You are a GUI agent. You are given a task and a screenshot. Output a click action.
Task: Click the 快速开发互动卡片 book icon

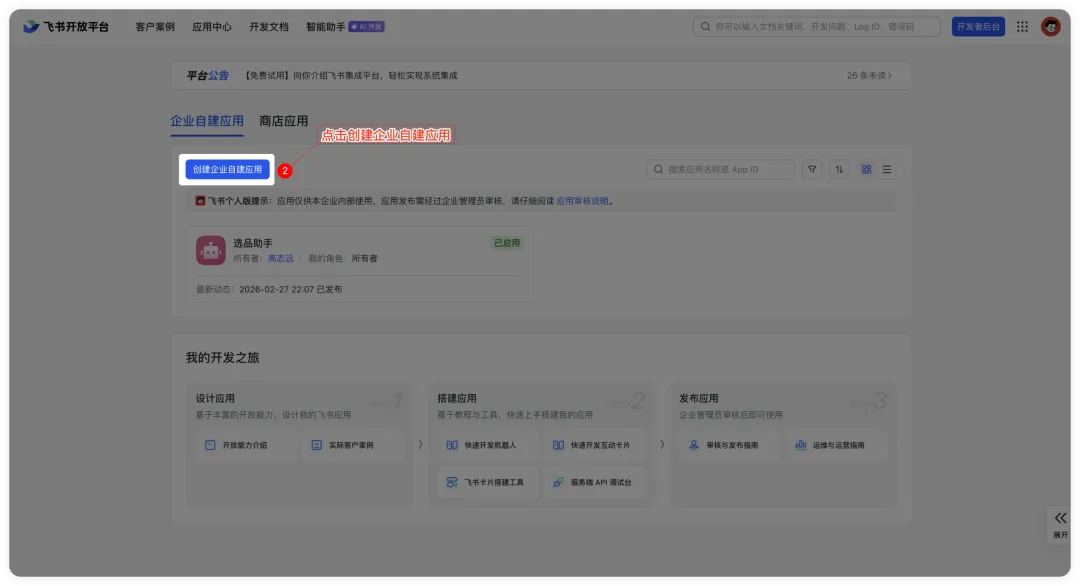coord(559,446)
